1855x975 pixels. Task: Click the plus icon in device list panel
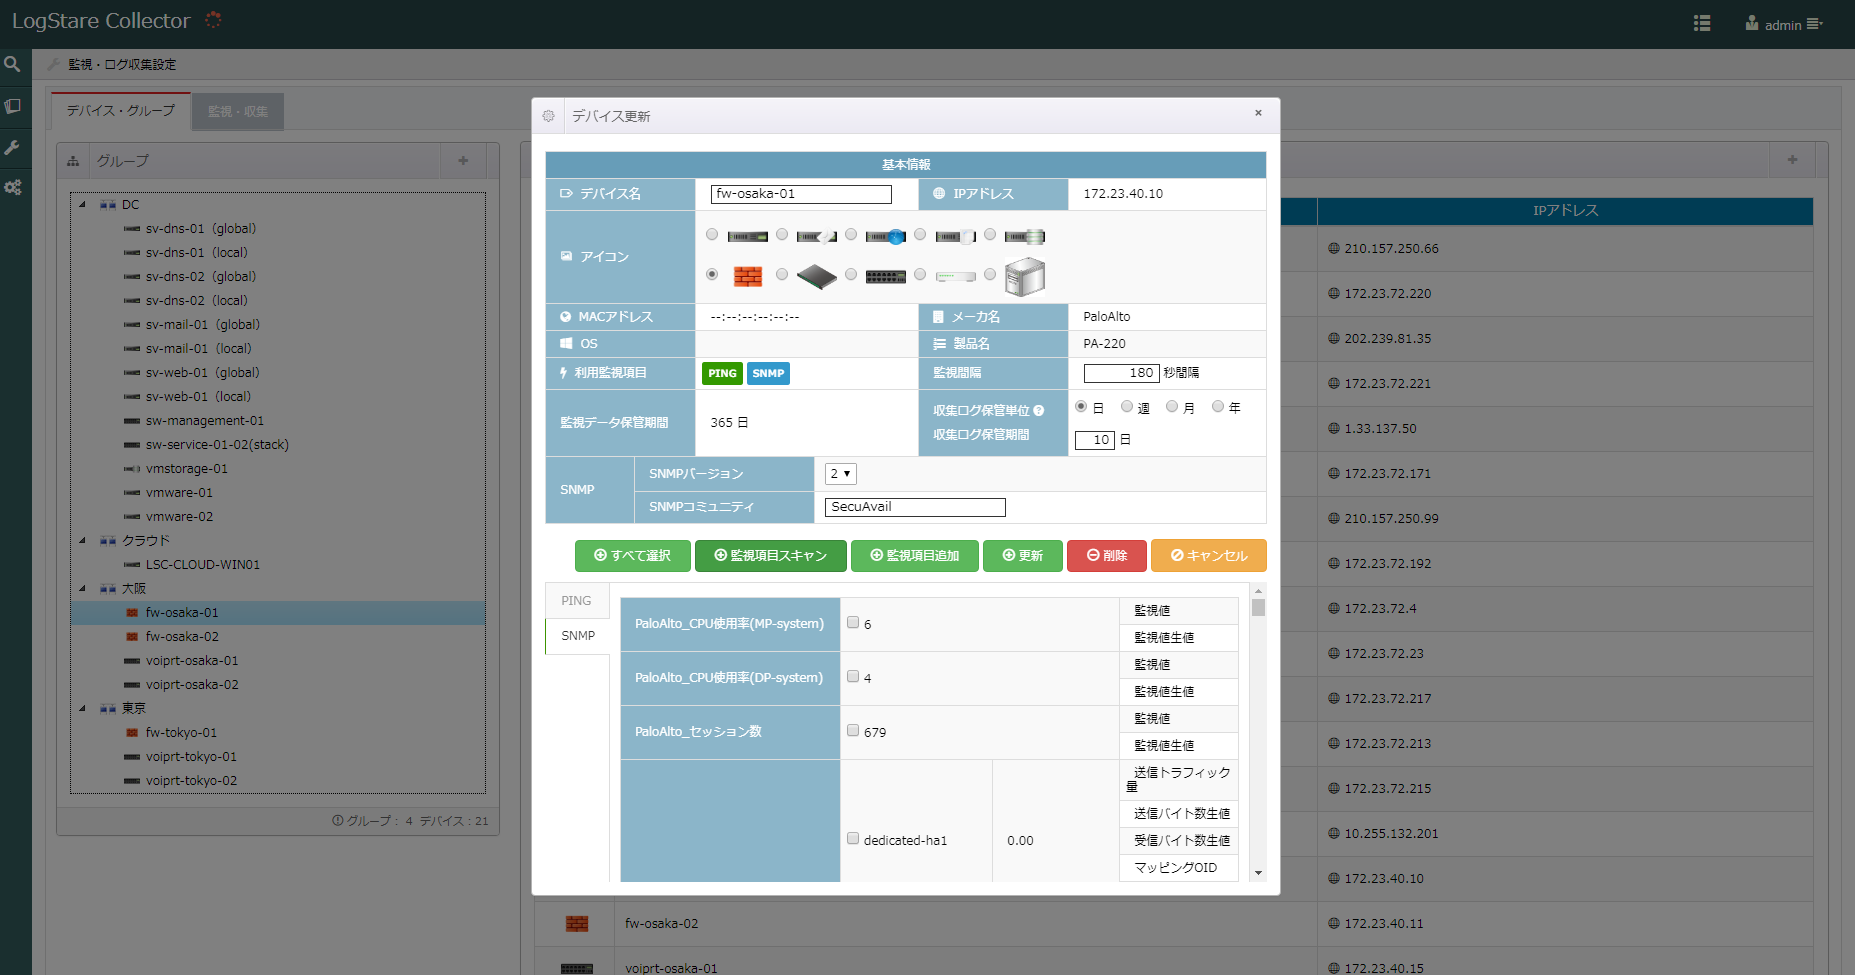(1792, 159)
